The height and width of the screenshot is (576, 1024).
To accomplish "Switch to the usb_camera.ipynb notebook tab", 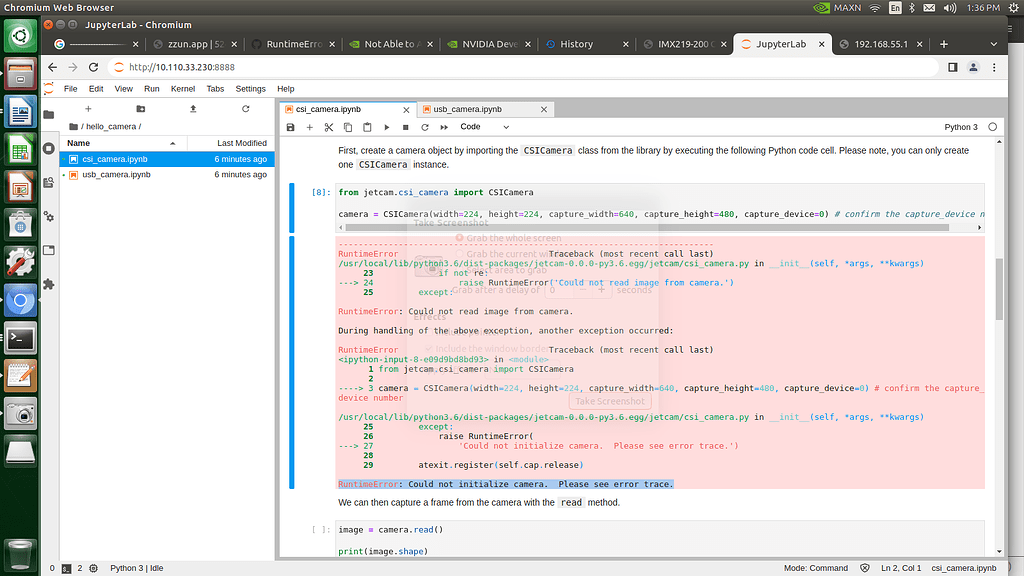I will 467,108.
